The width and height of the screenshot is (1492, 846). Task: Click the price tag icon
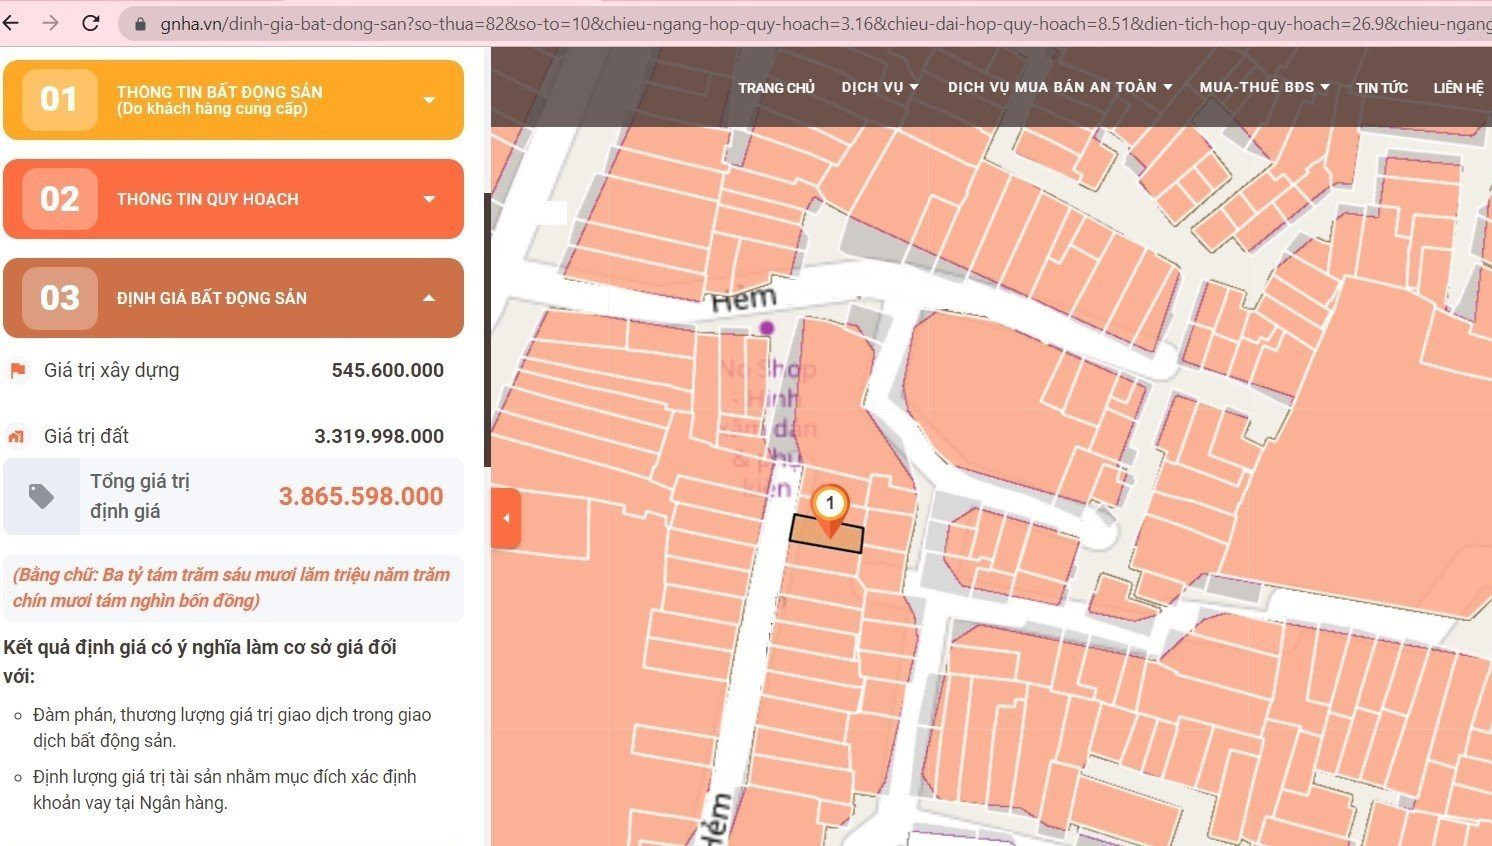click(41, 496)
